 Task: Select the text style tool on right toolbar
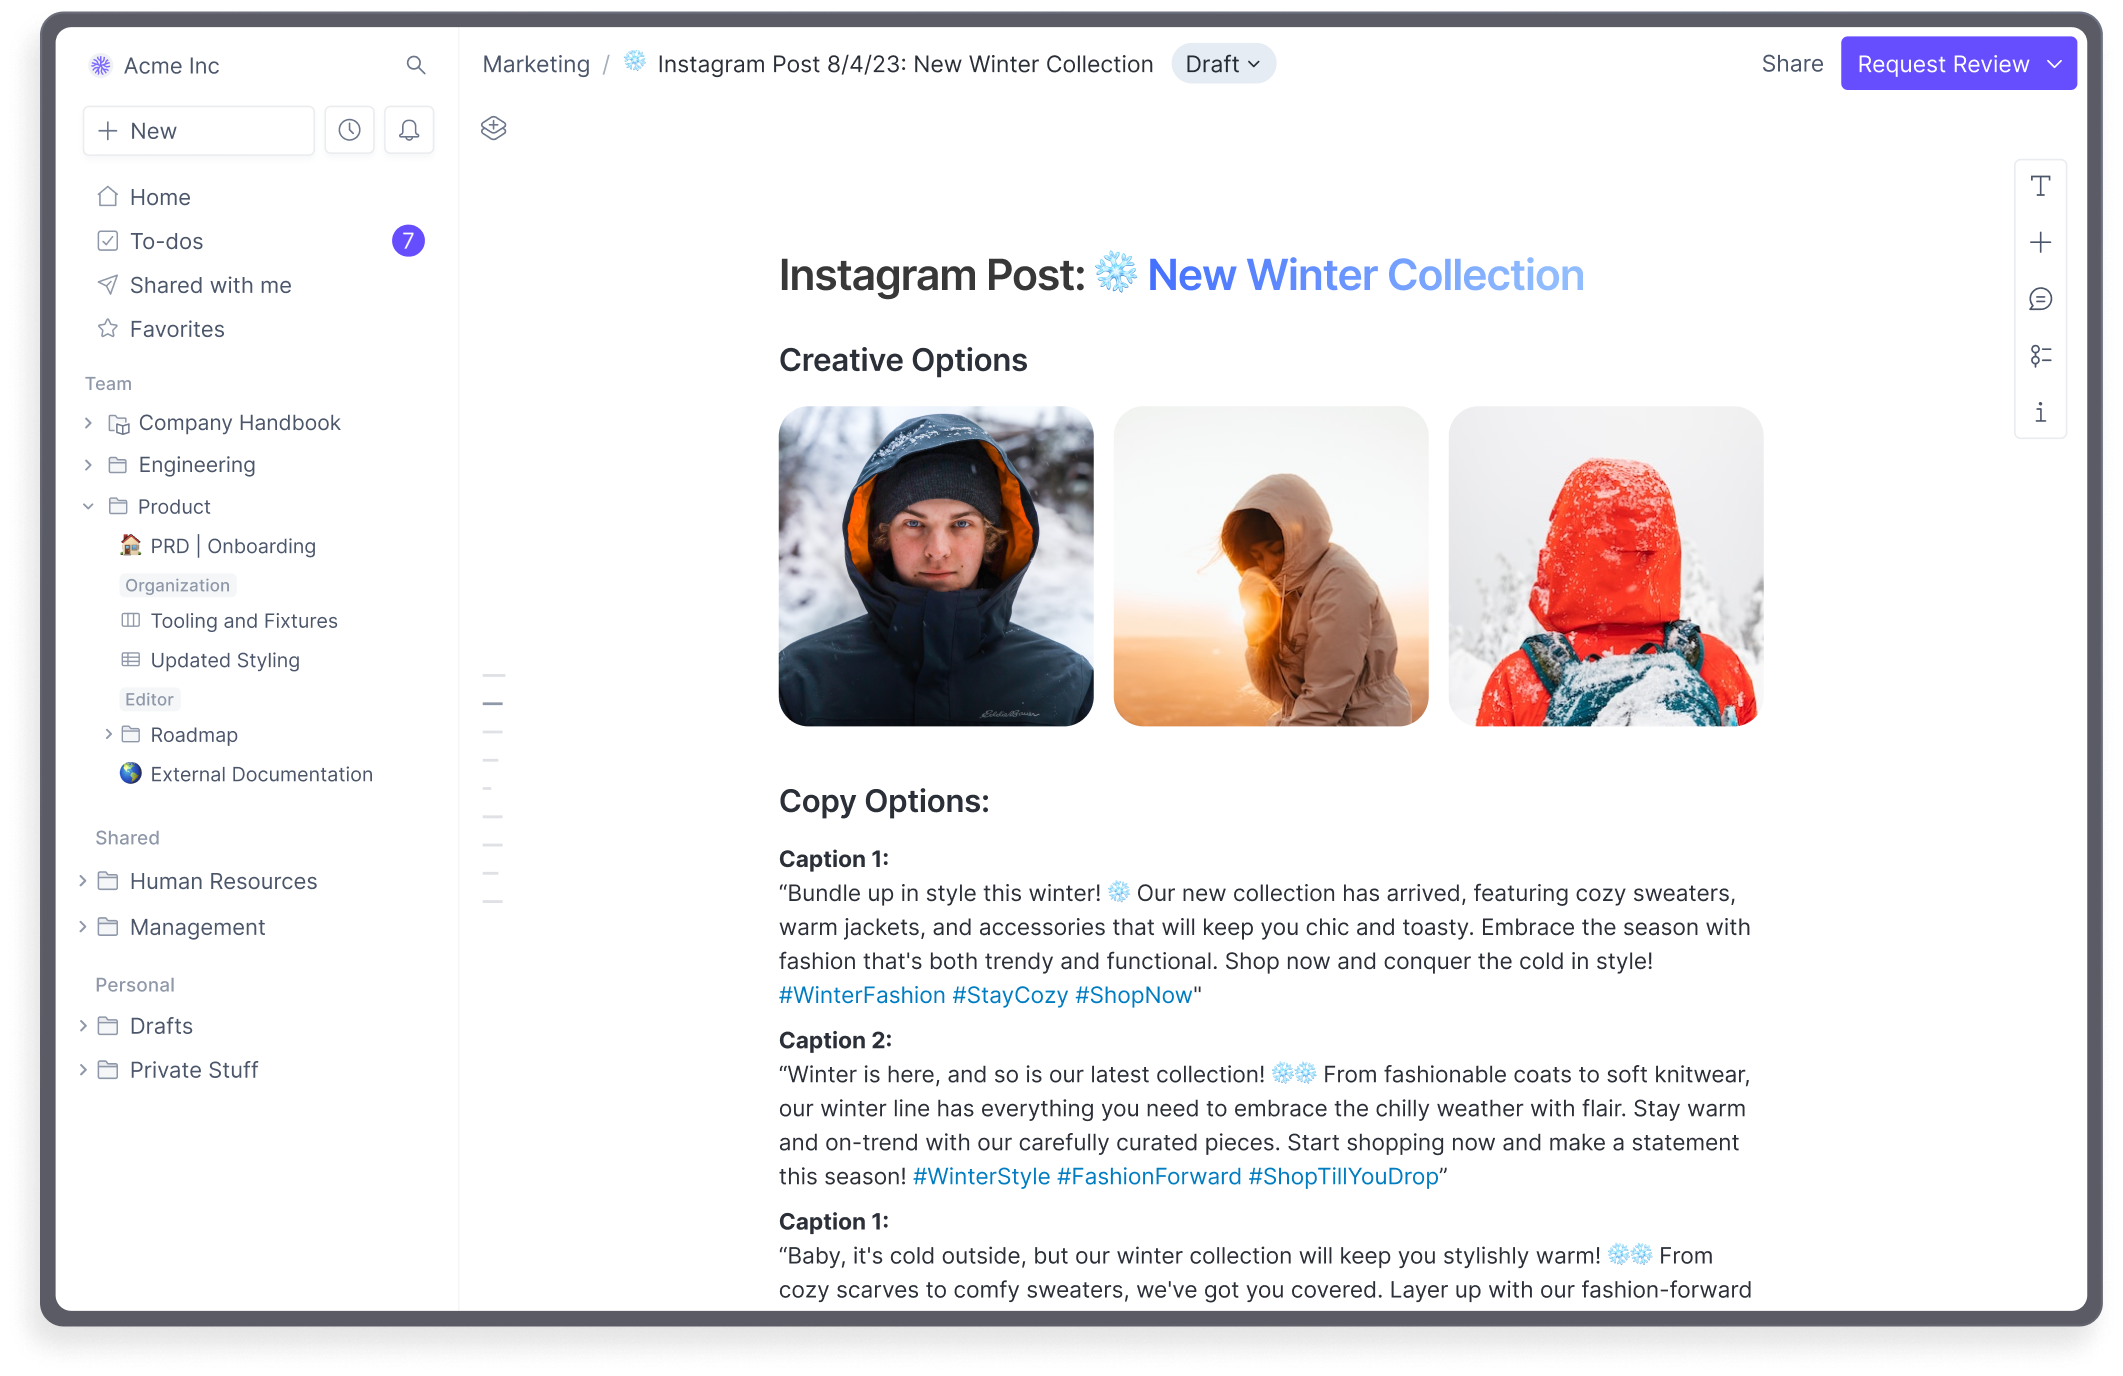tap(2039, 185)
